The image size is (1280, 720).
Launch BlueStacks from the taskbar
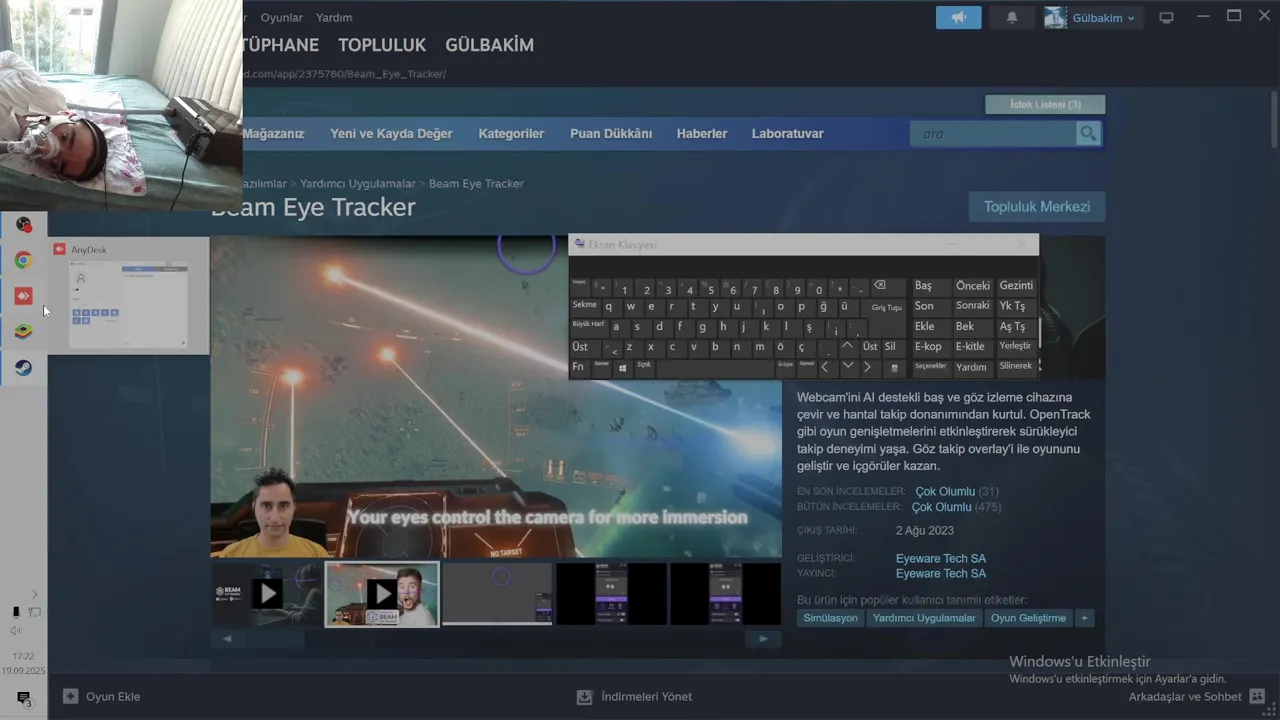point(23,332)
